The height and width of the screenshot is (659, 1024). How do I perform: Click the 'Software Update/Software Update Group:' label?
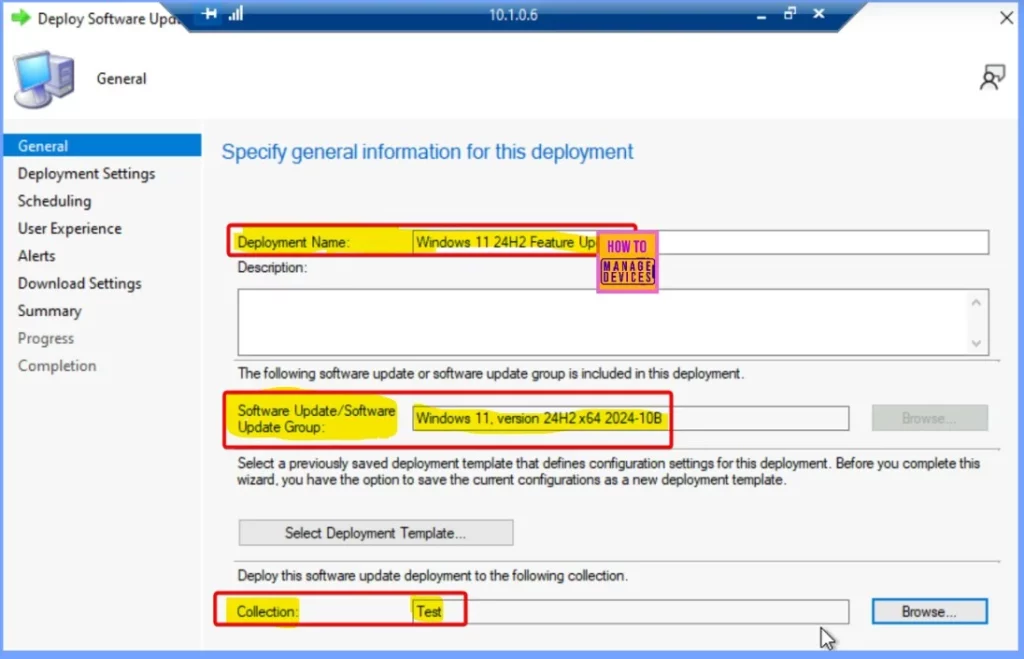pos(316,419)
